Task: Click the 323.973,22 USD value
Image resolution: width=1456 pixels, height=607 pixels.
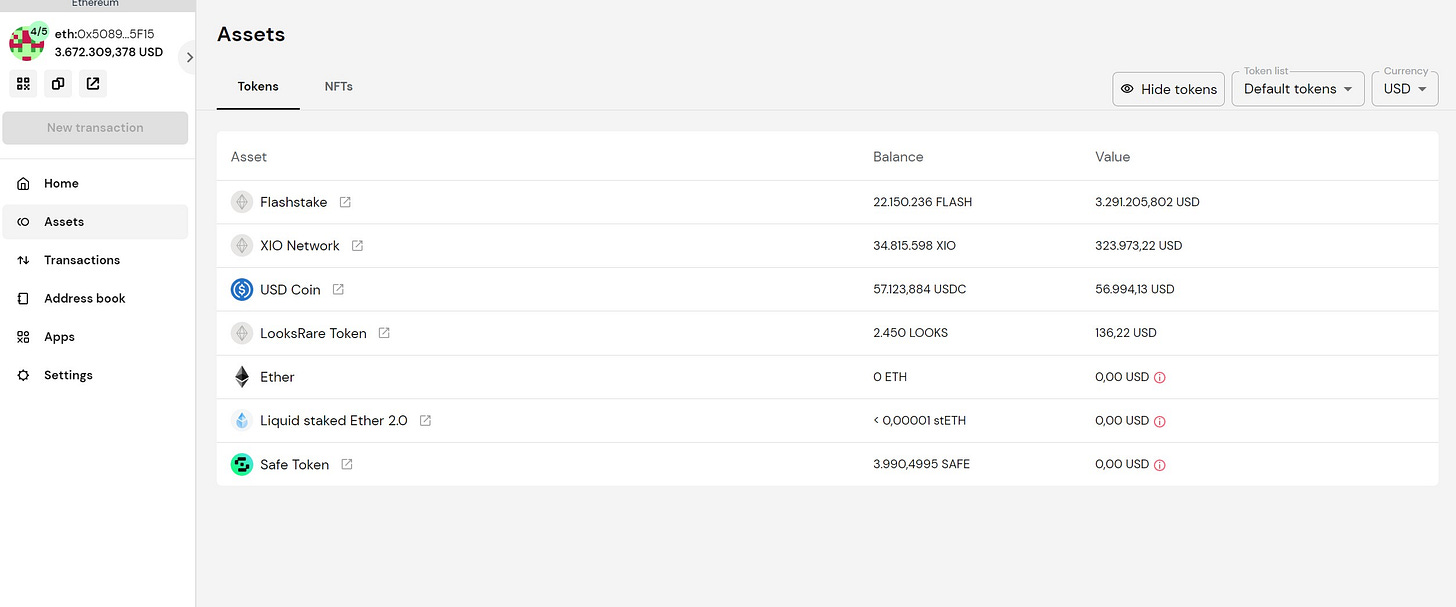Action: click(x=1138, y=246)
